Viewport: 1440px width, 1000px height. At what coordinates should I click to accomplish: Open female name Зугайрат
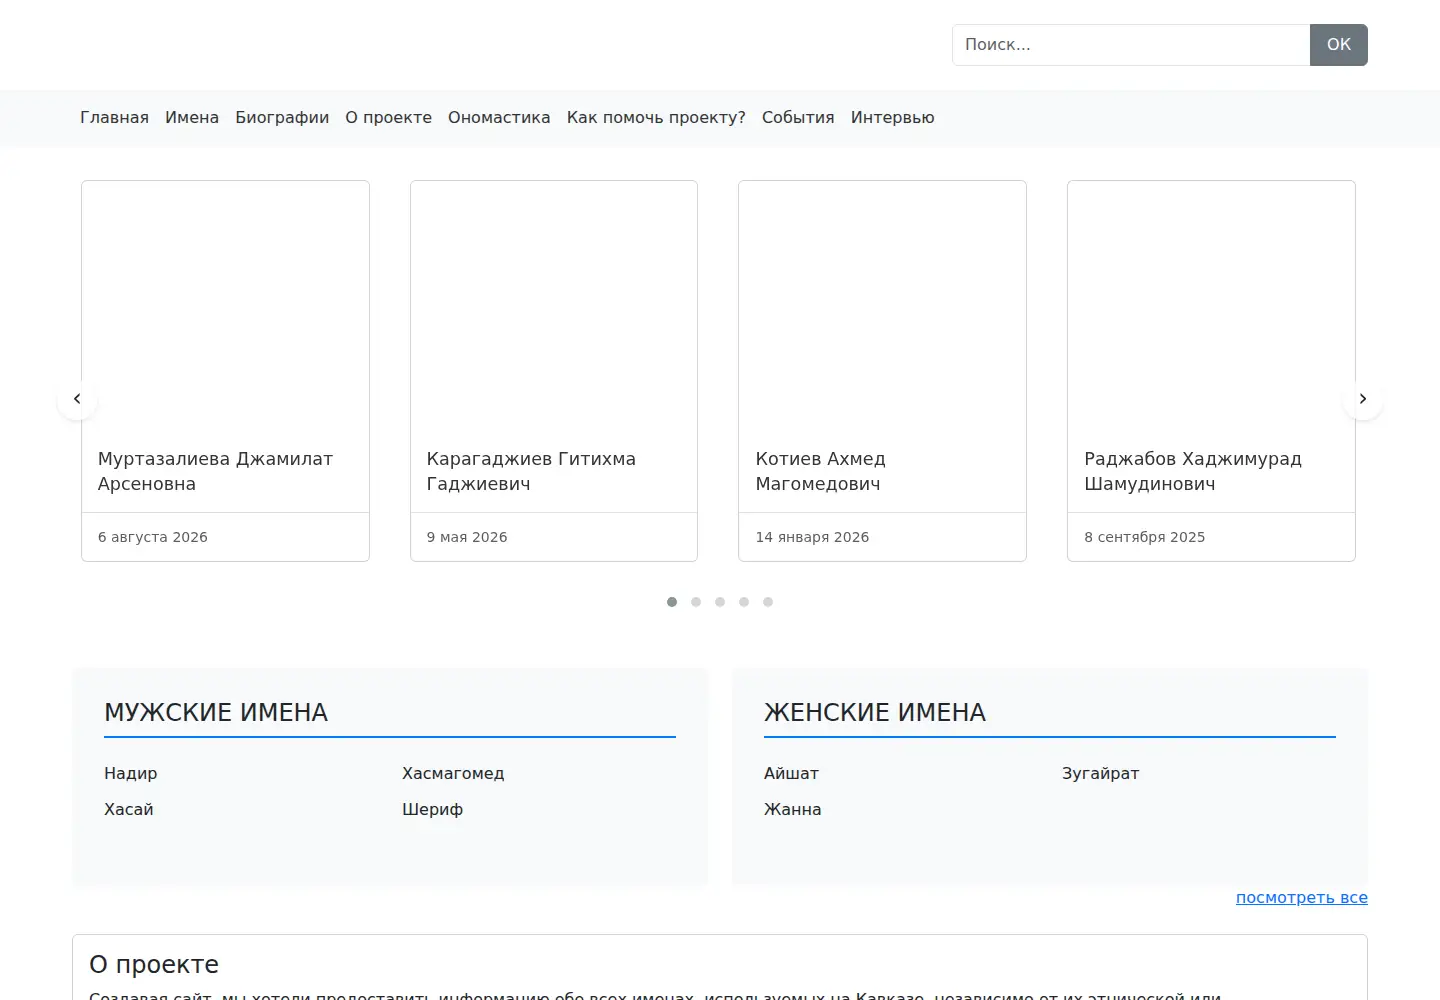pos(1100,773)
